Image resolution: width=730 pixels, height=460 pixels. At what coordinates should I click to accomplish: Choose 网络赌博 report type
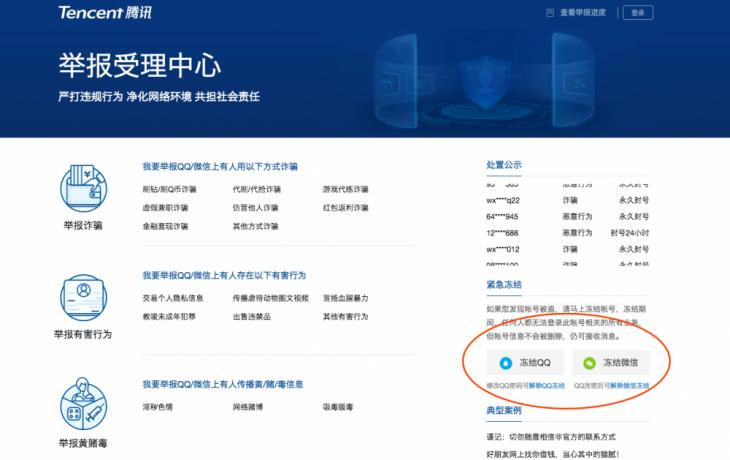coord(248,407)
